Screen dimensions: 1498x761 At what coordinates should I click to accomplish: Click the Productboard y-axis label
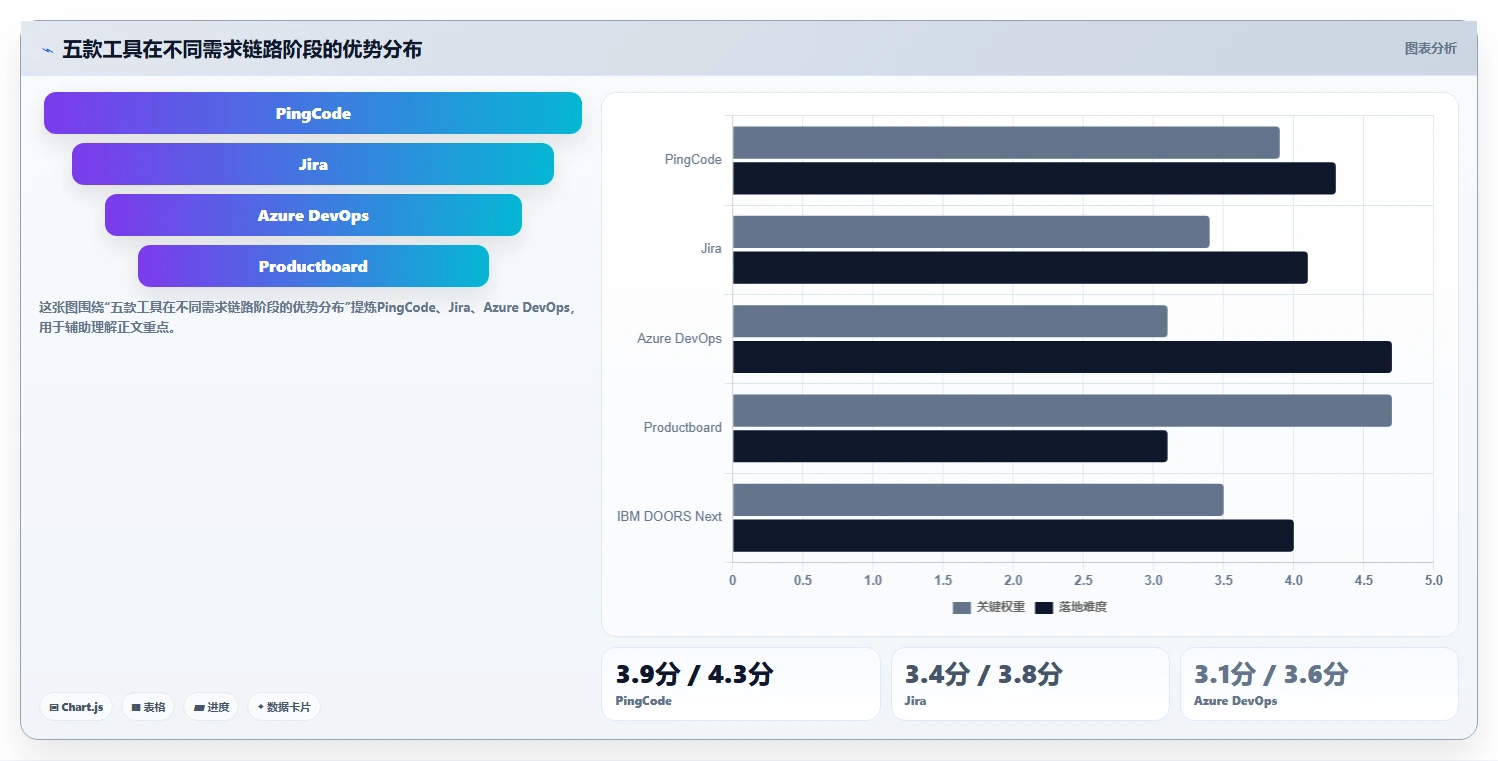click(682, 427)
